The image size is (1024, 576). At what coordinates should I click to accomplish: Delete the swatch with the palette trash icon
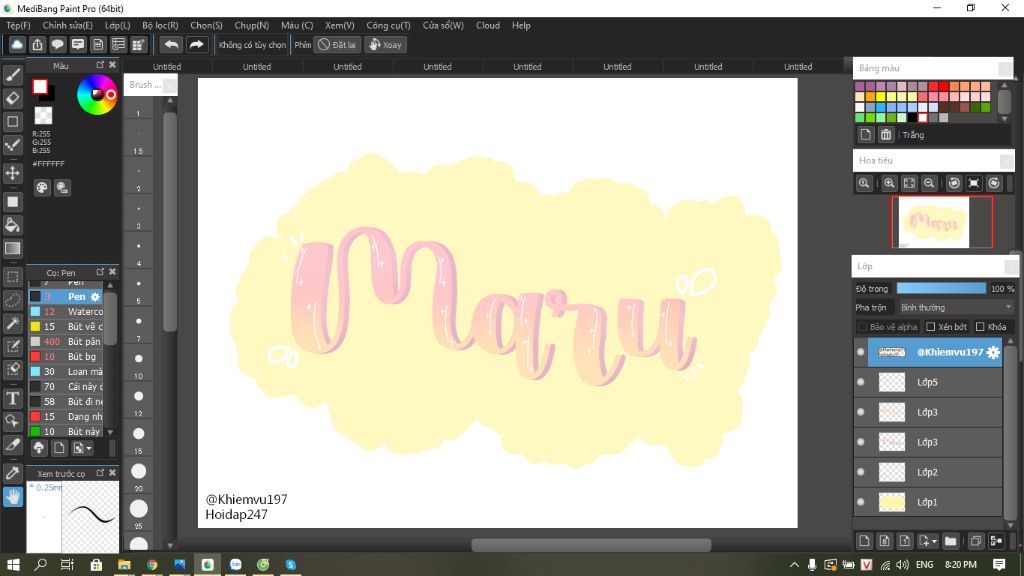click(x=886, y=135)
